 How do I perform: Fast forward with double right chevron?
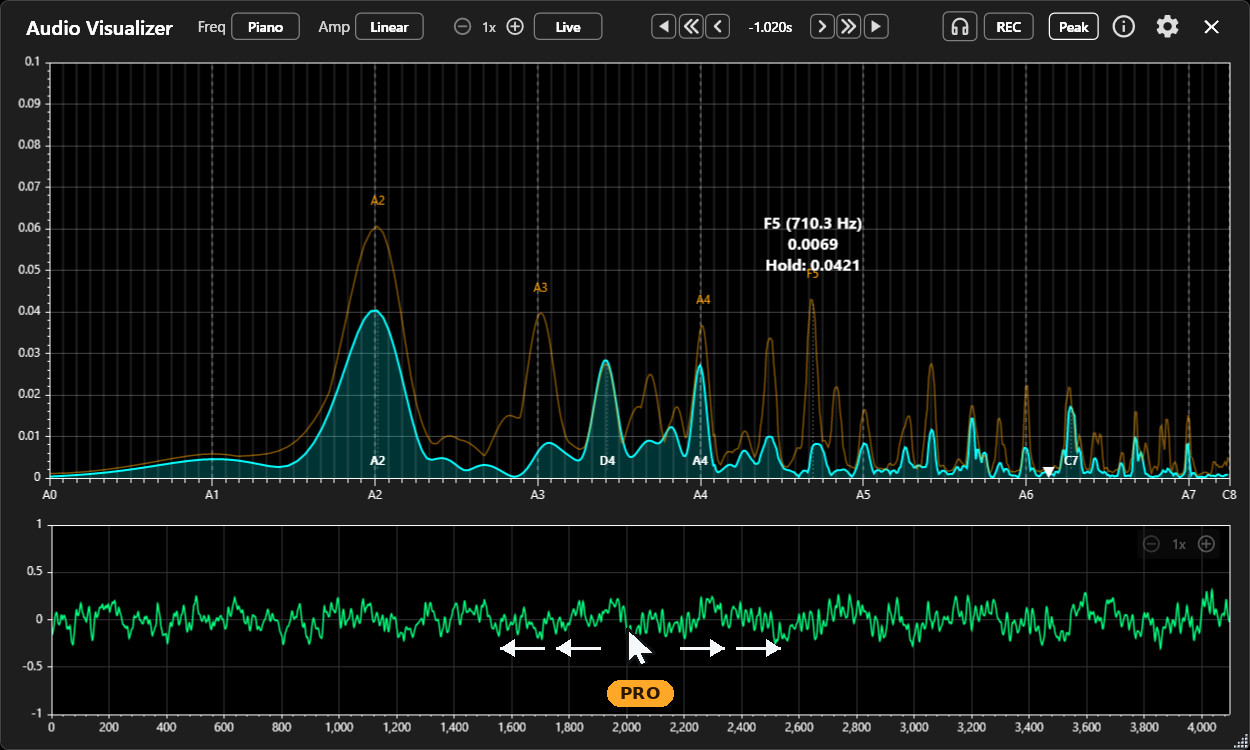click(849, 27)
